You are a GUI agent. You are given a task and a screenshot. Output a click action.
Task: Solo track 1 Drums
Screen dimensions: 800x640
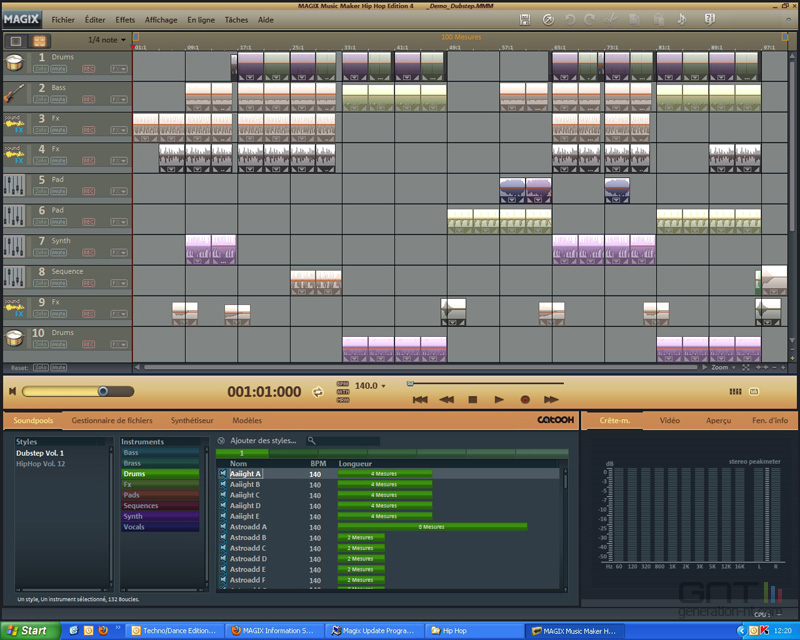click(x=41, y=69)
